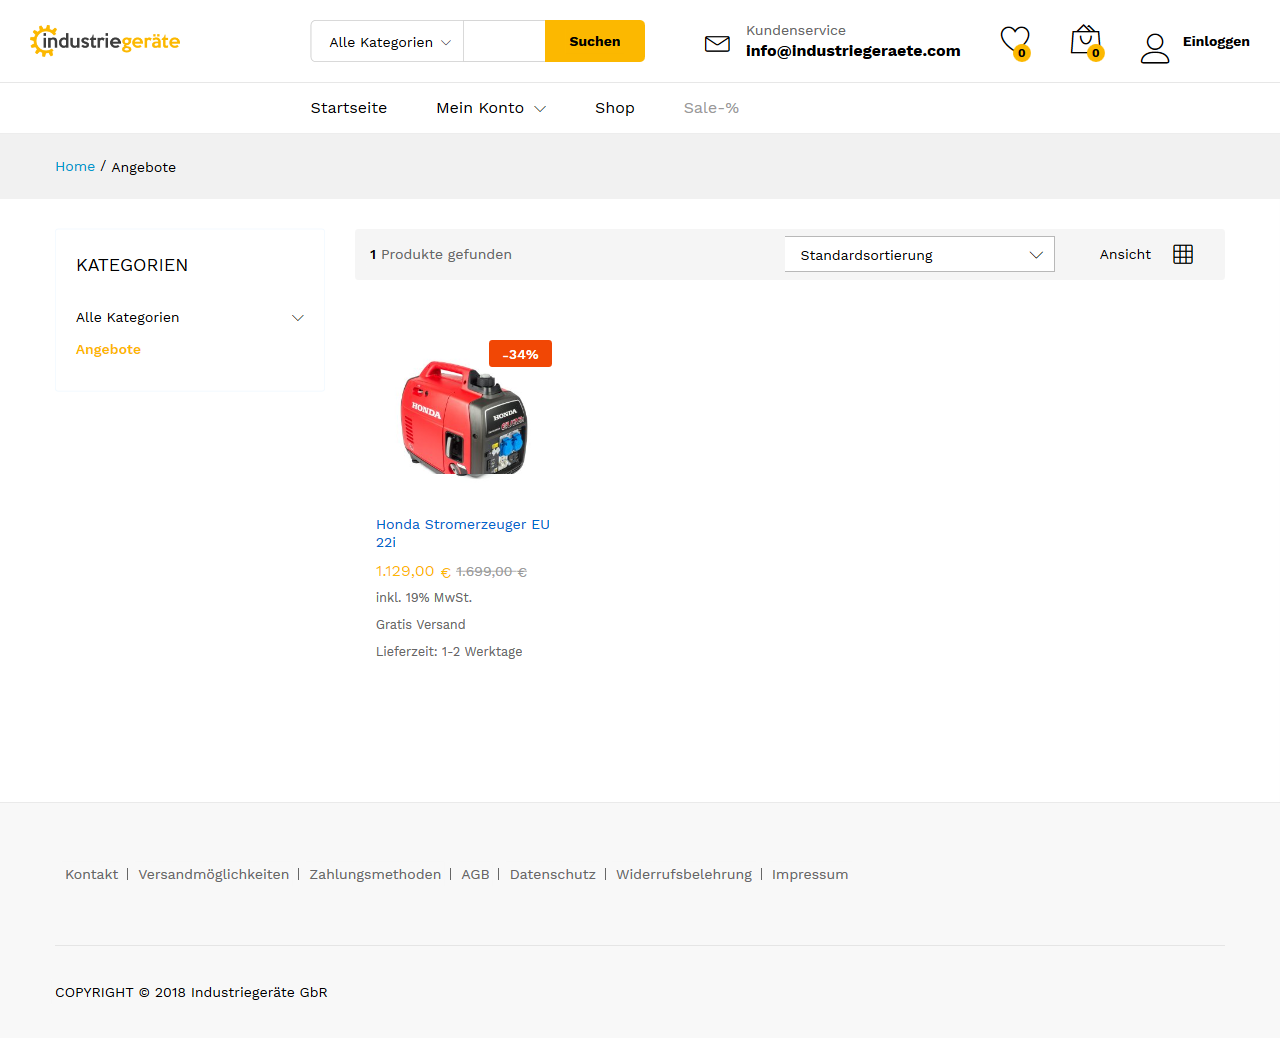The height and width of the screenshot is (1038, 1280).
Task: Expand Alle Kategorien in sidebar
Action: (297, 318)
